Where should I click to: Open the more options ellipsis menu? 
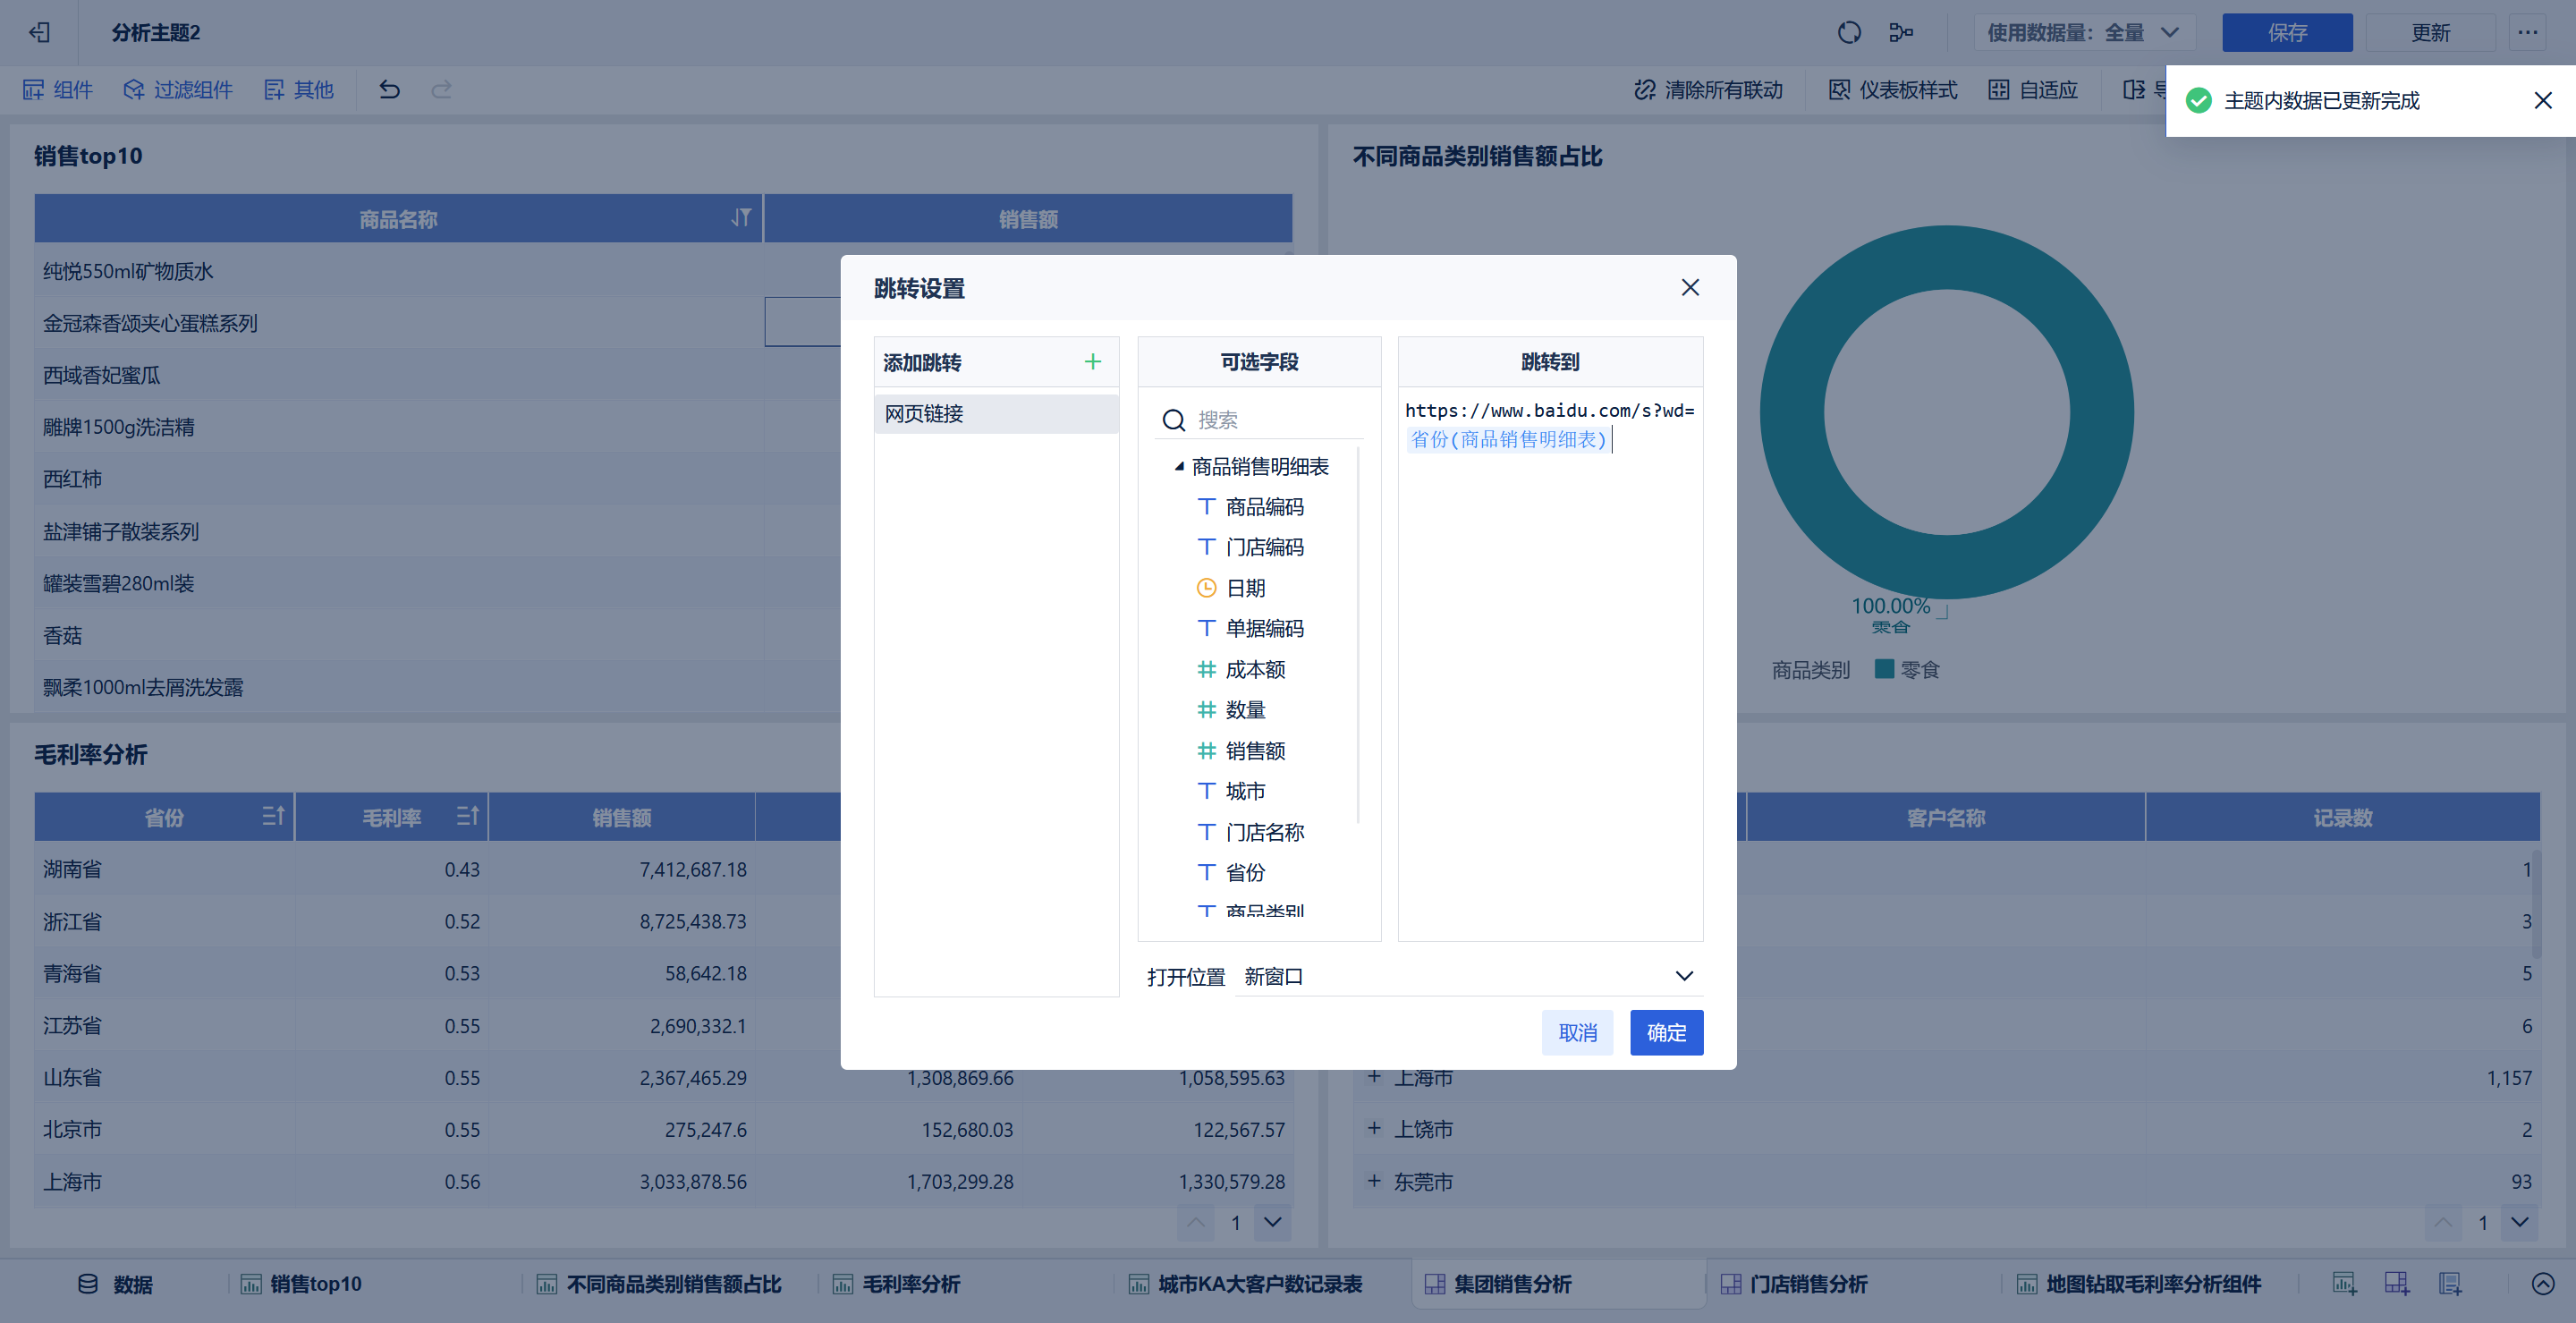2527,32
